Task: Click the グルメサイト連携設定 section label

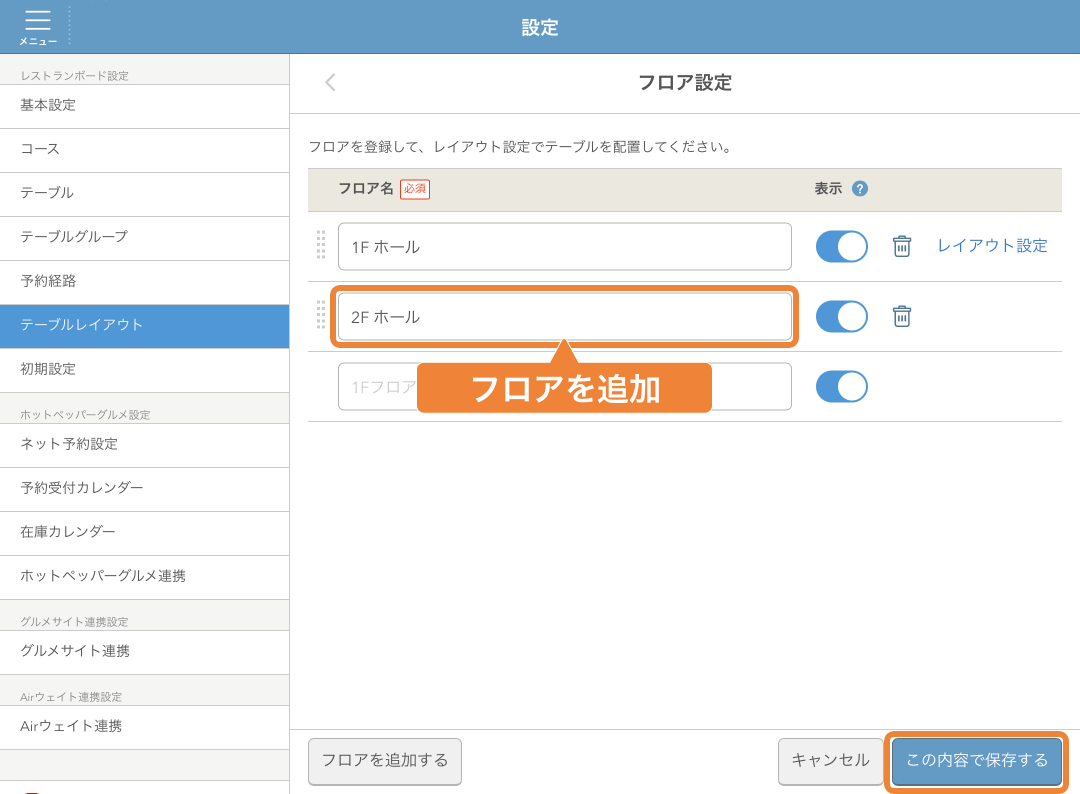Action: [74, 622]
